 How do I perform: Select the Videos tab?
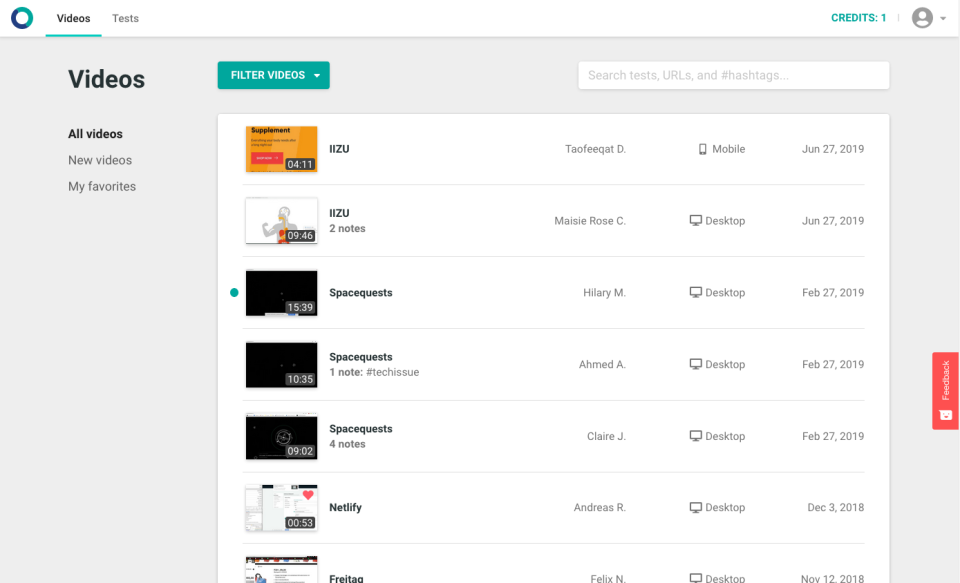(73, 18)
